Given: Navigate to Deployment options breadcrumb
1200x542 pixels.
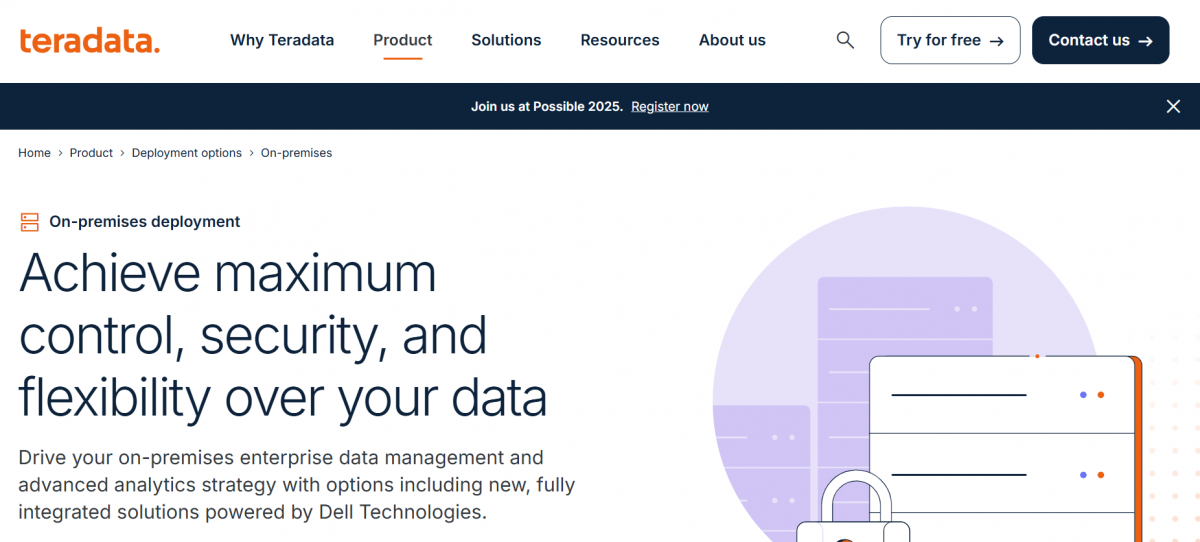Looking at the screenshot, I should point(187,153).
